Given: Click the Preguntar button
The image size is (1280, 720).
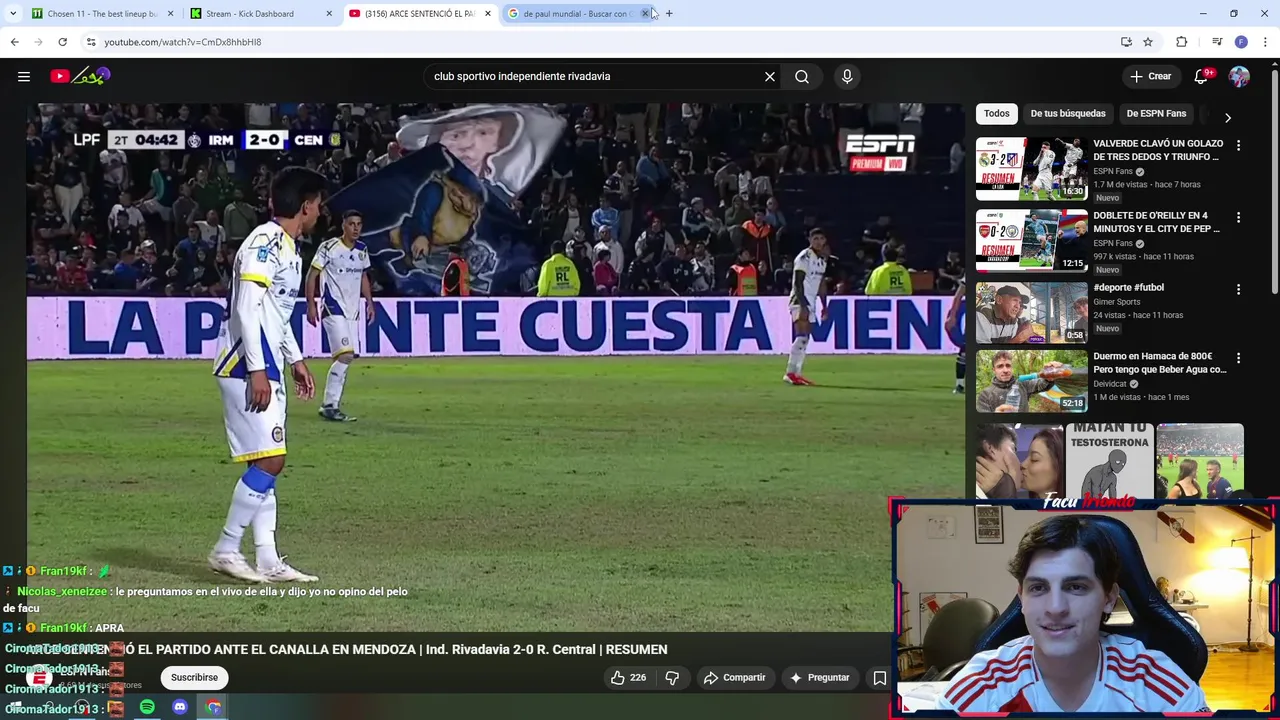Looking at the screenshot, I should 819,677.
